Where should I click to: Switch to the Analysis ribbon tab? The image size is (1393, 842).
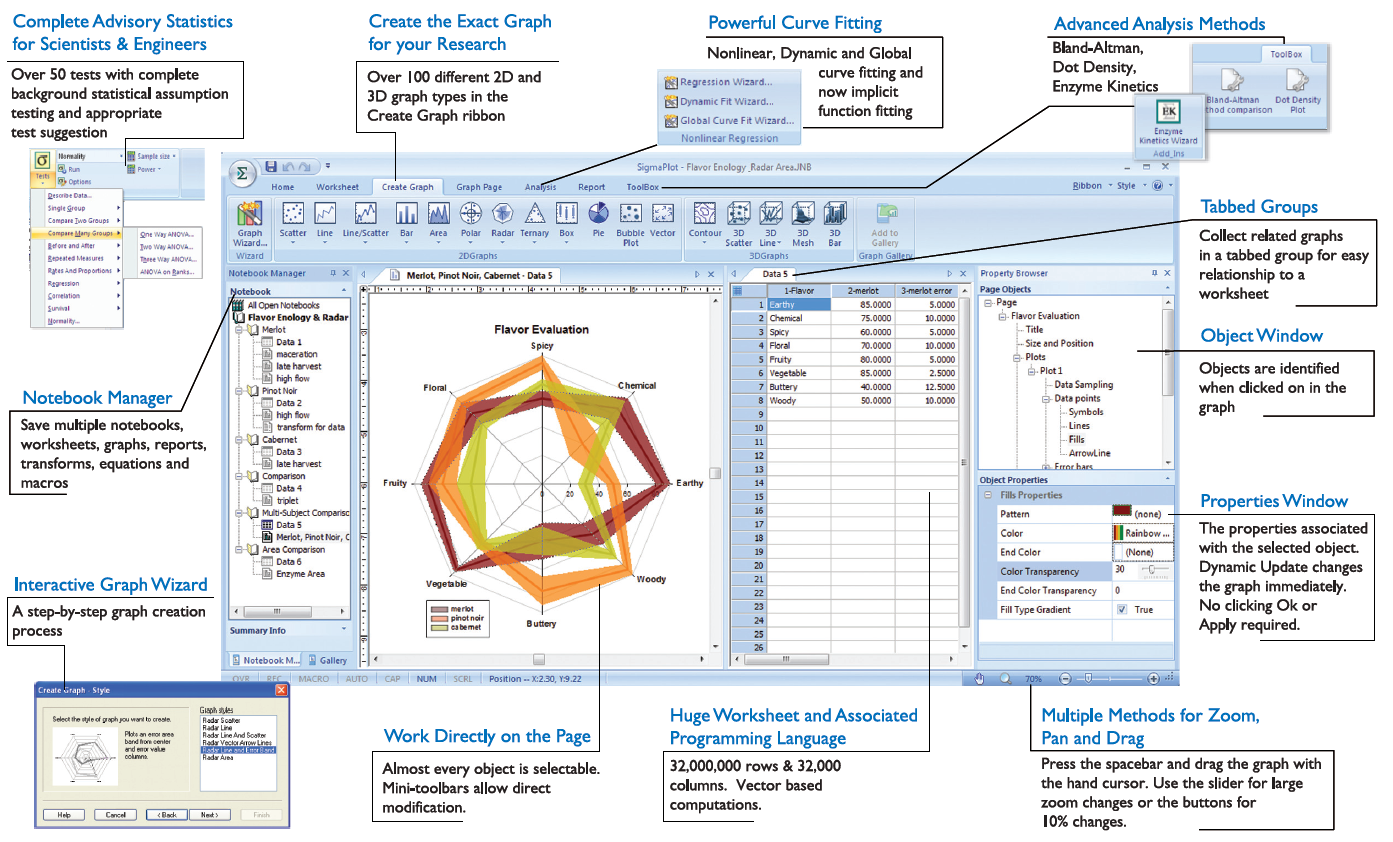[540, 187]
